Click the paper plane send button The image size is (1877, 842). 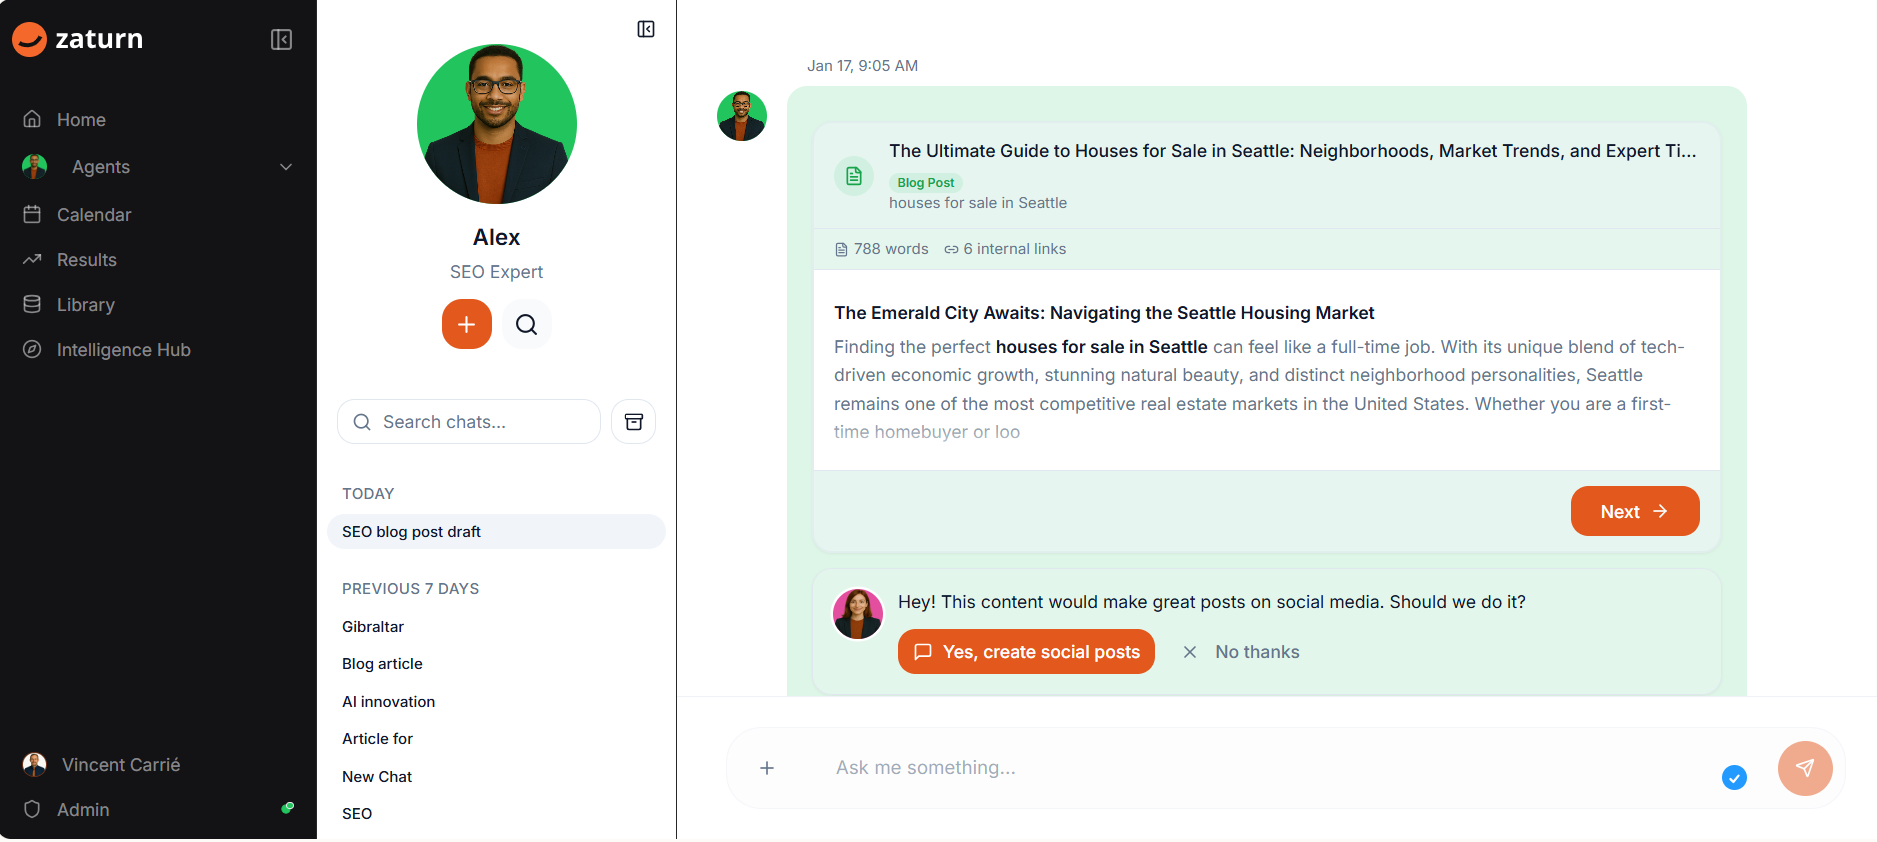1804,768
